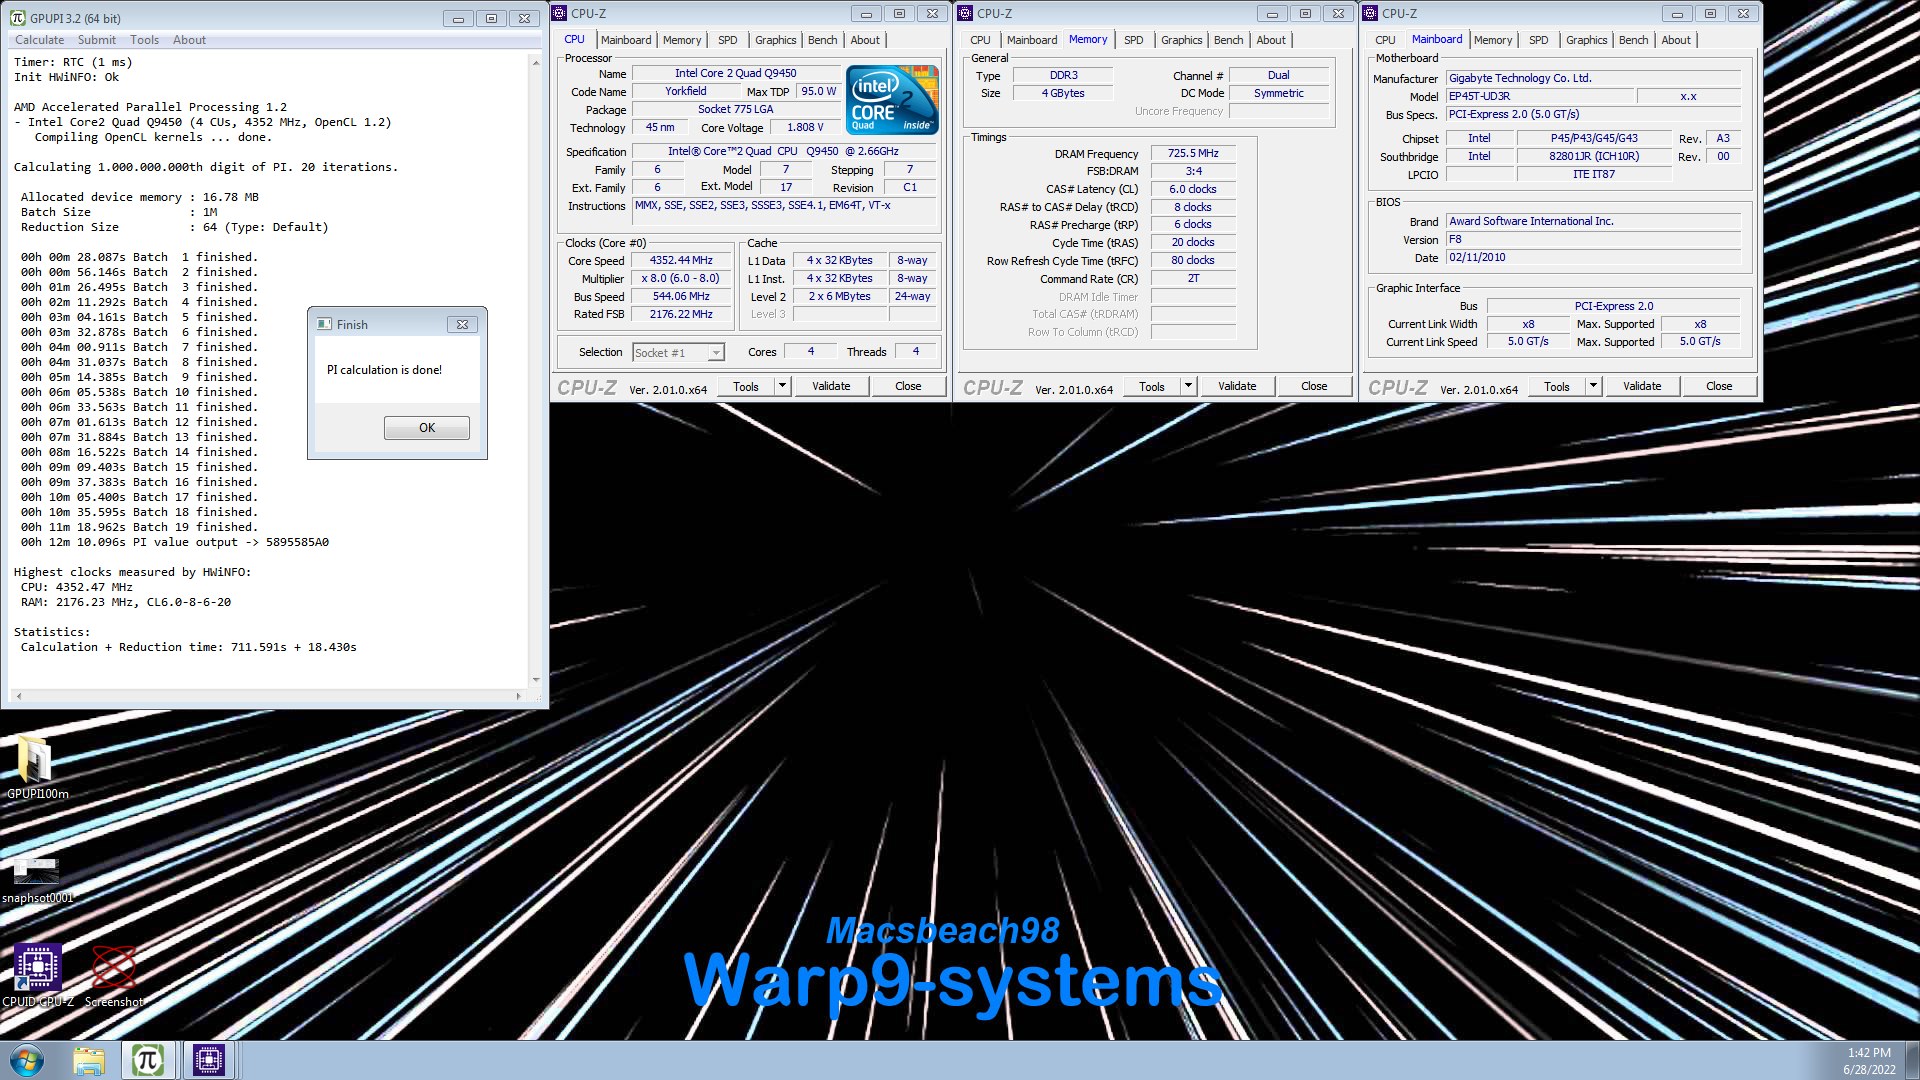Click the Memory CPU-Z window title icon
Viewport: 1920px width, 1080px height.
pos(965,13)
